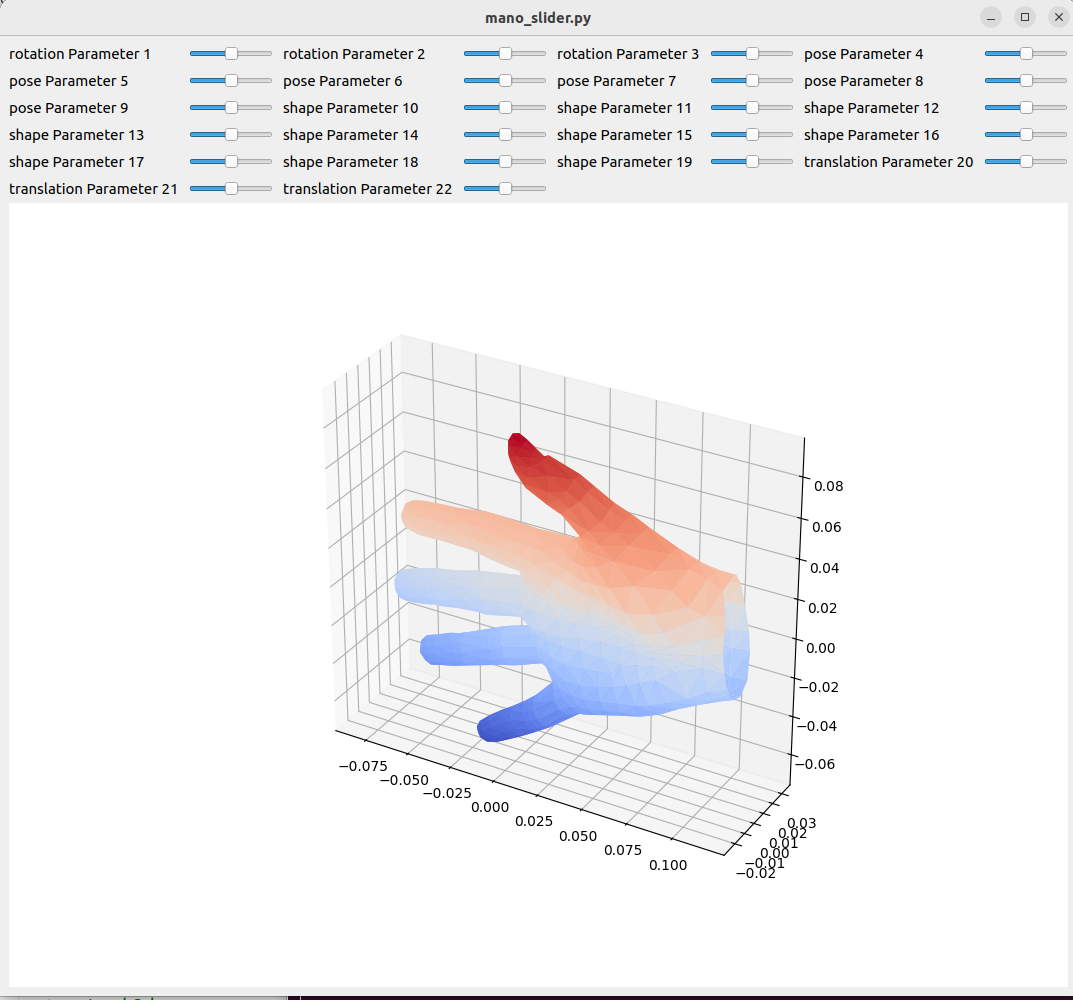Minimize the mano_slider.py window
The height and width of the screenshot is (1000, 1073).
(x=991, y=17)
